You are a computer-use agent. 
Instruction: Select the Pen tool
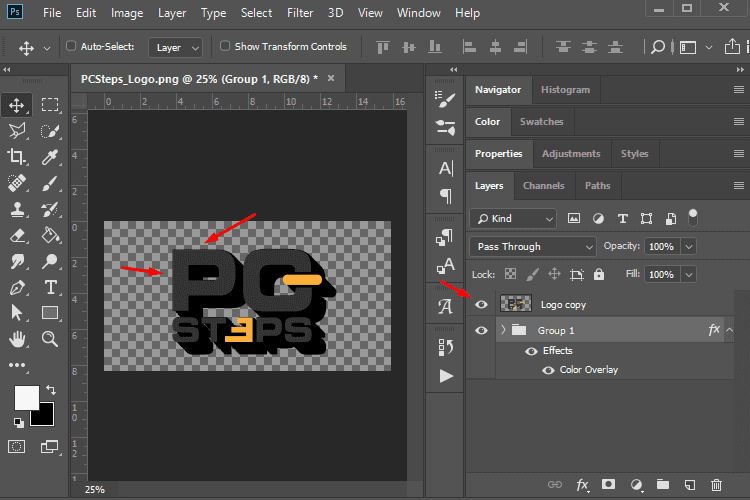17,288
